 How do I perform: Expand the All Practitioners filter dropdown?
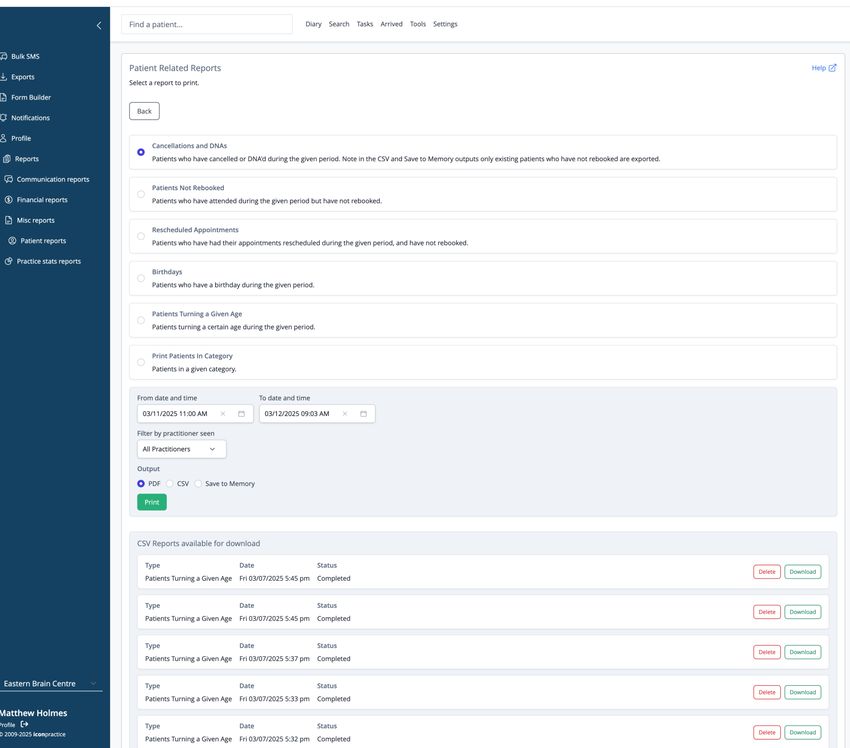(182, 449)
